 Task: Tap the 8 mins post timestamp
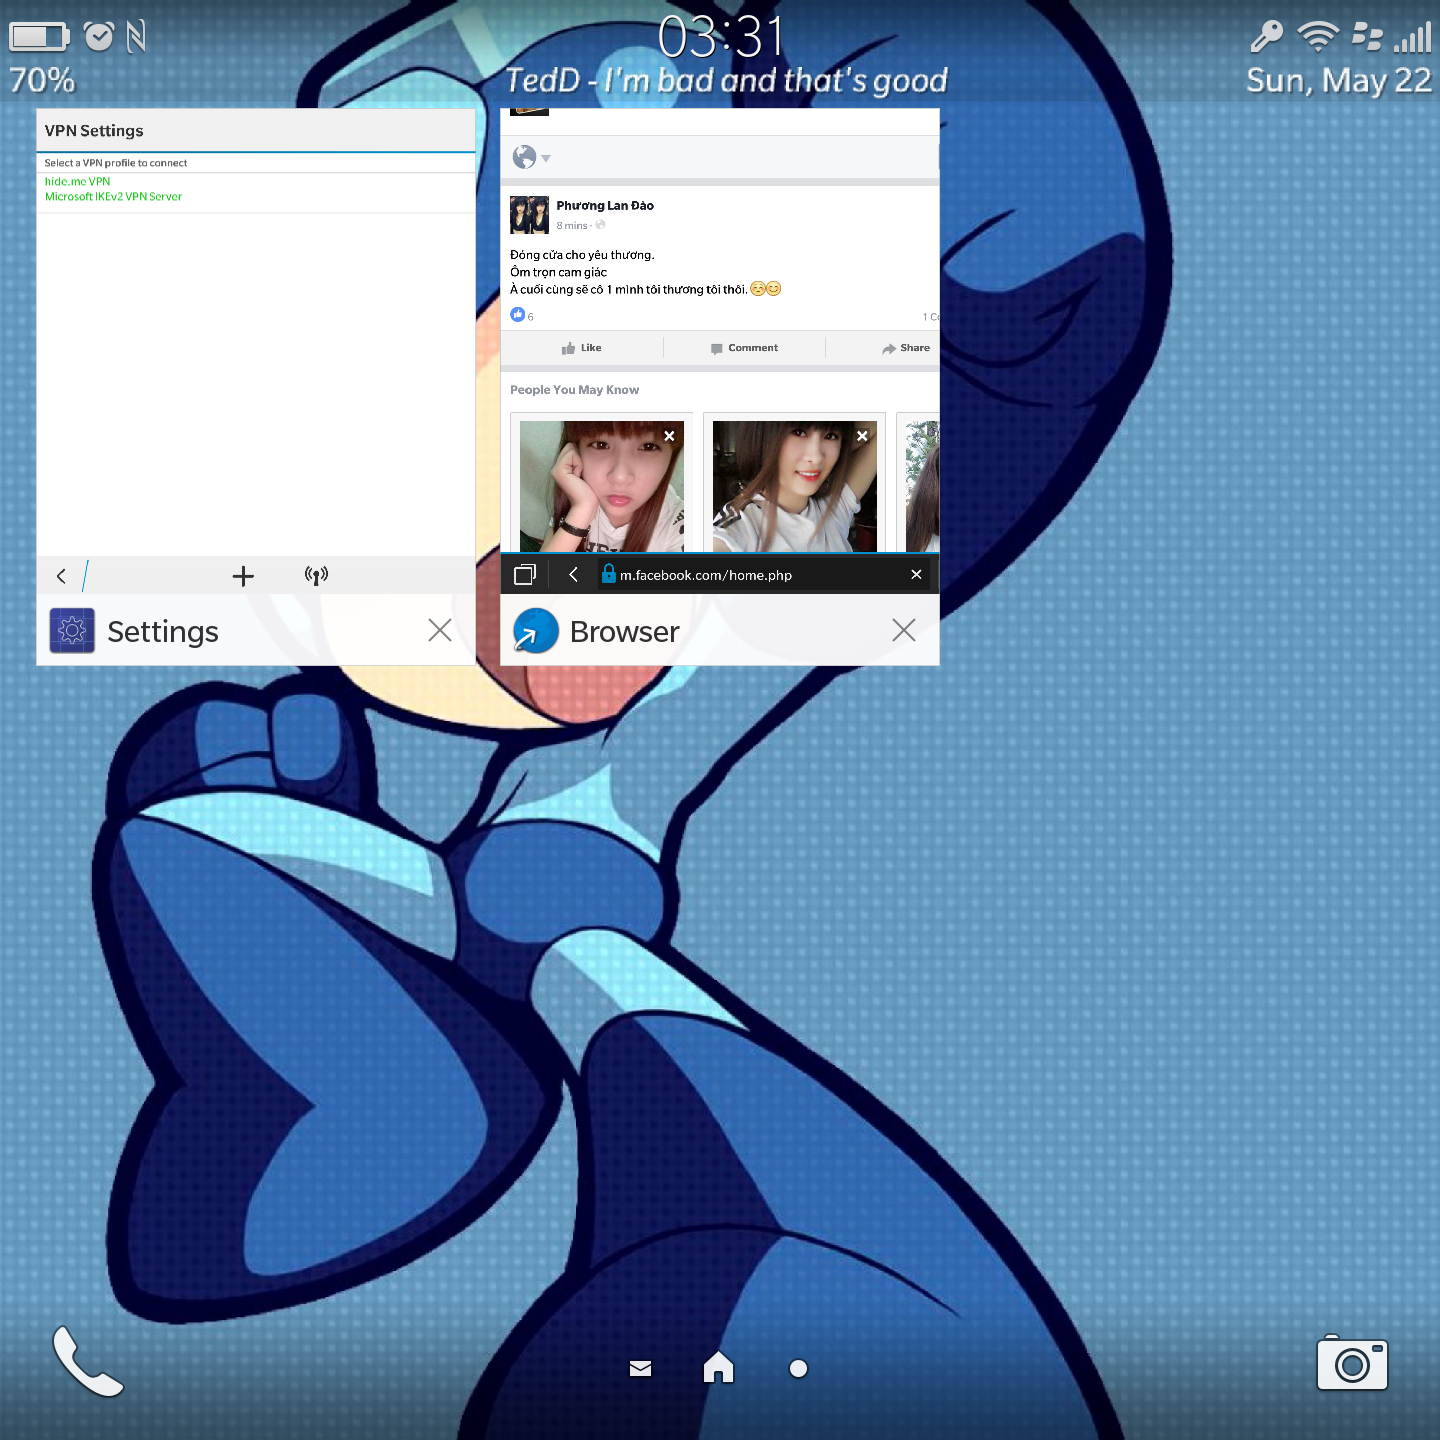[572, 226]
